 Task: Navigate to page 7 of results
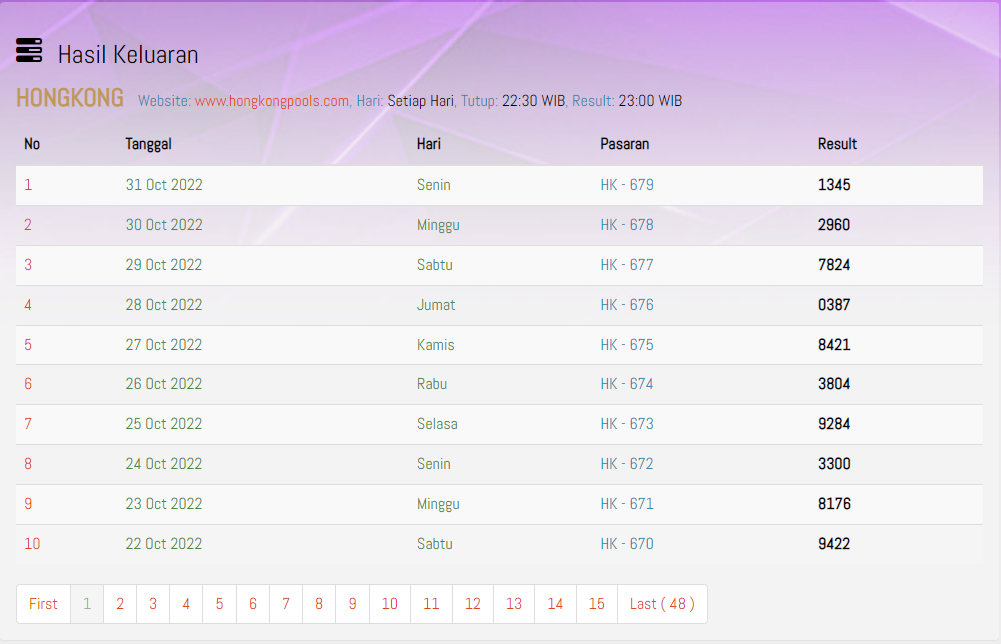point(286,604)
